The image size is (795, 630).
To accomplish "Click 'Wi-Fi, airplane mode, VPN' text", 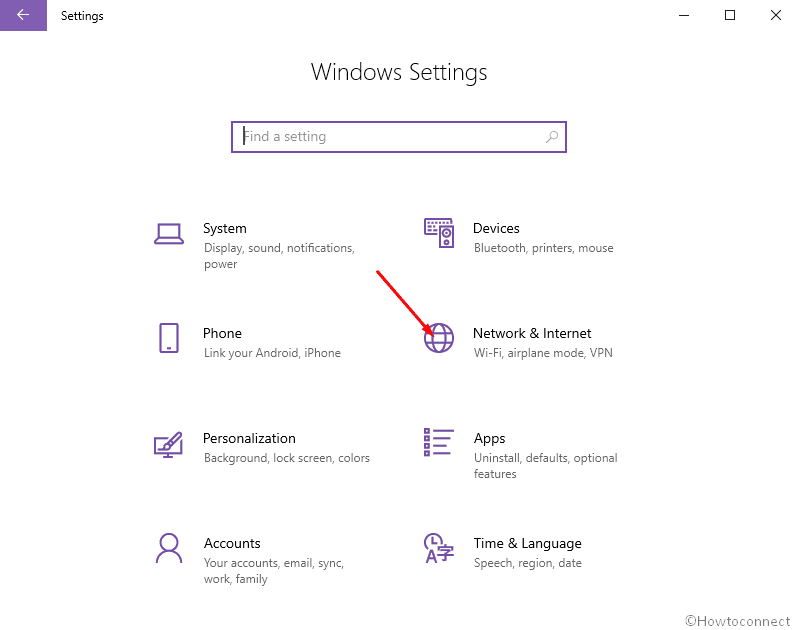I will (543, 353).
